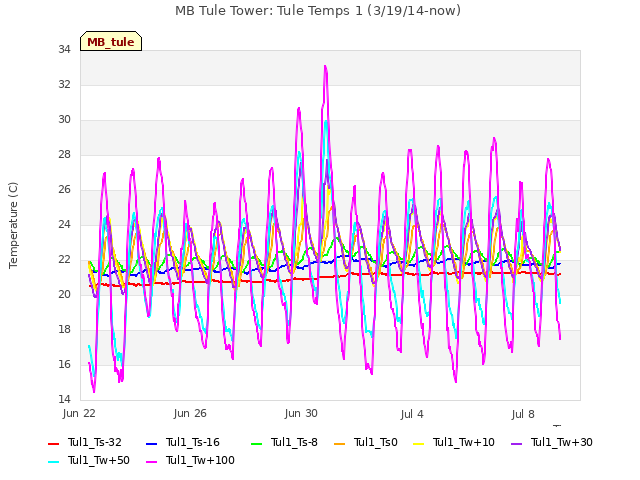This screenshot has width=640, height=480.
Task: Click the MB_tule label box
Action: coord(111,41)
